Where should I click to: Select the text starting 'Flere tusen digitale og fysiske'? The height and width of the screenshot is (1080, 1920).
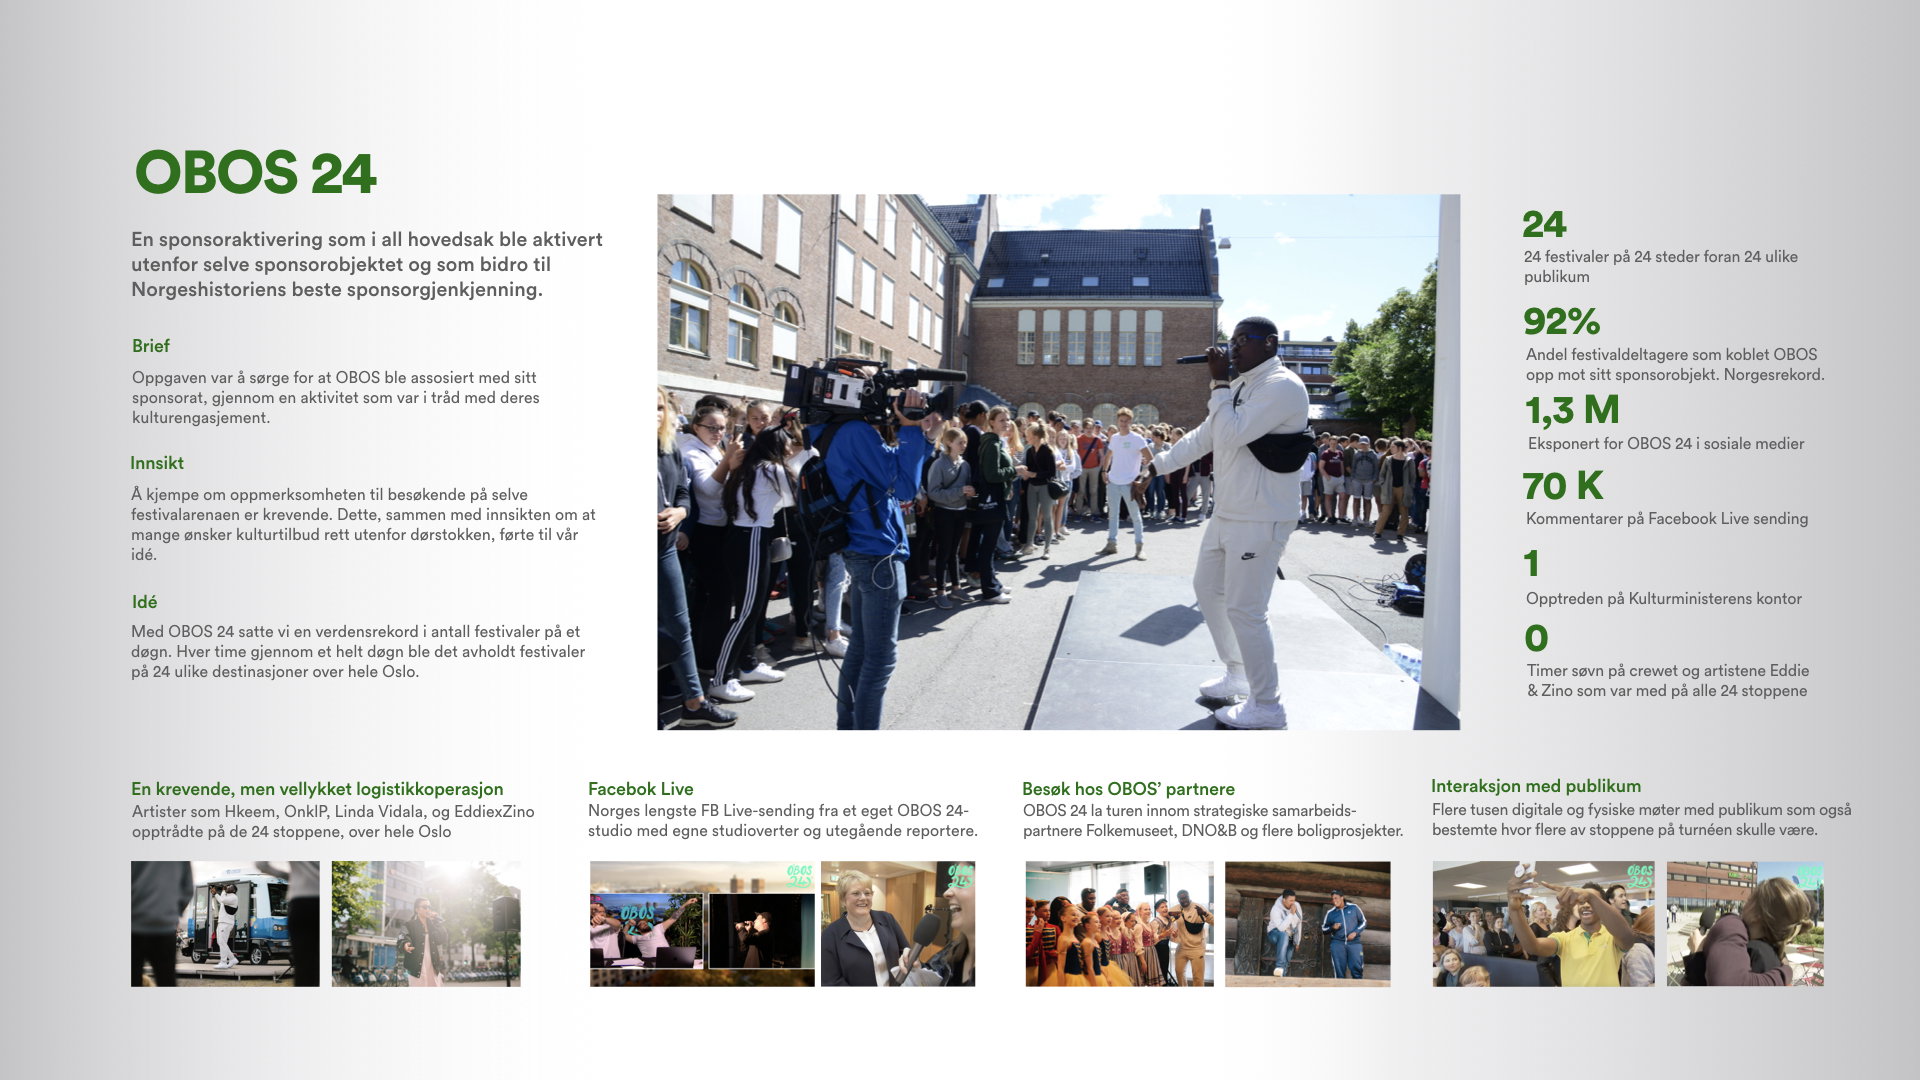1642,819
